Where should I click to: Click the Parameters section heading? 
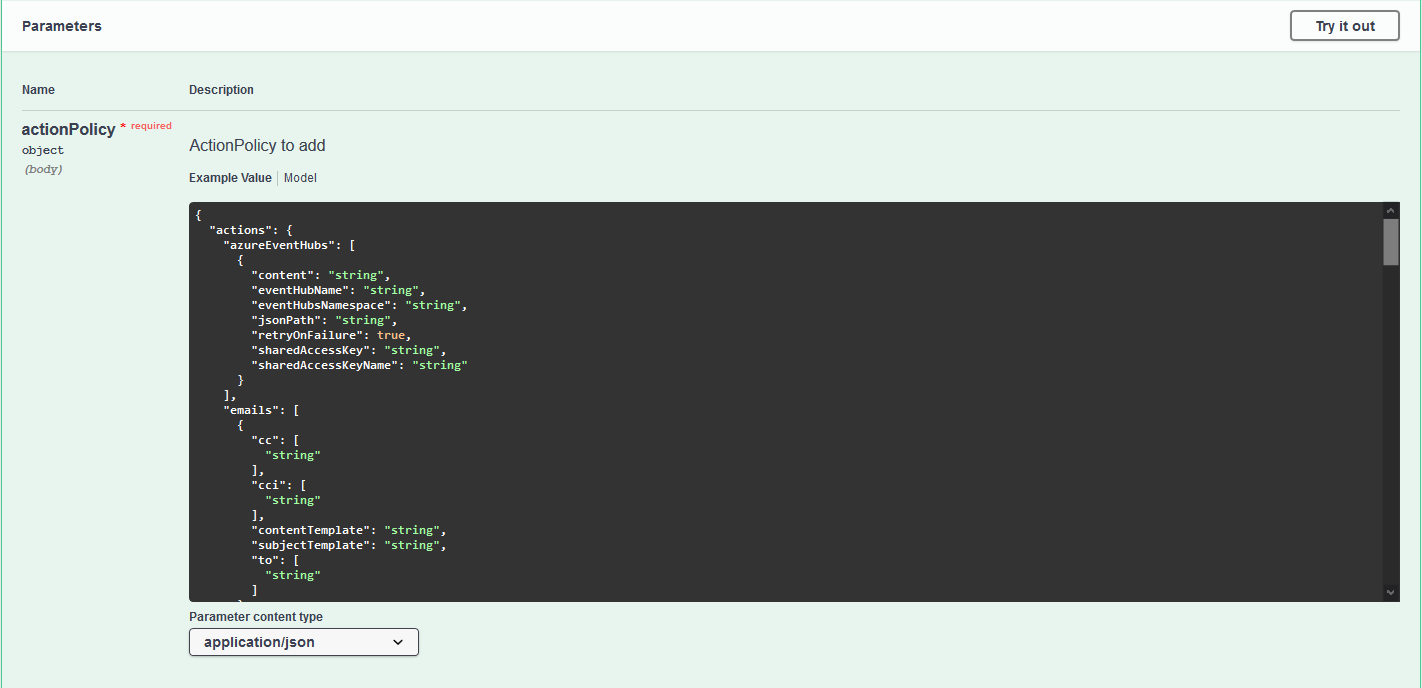(x=62, y=26)
